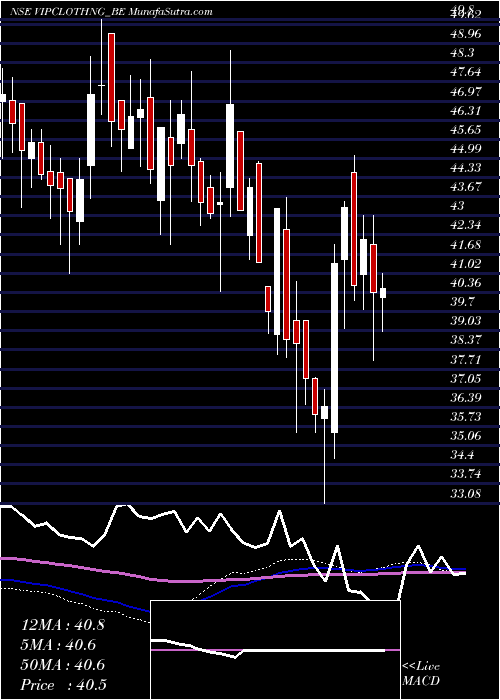Click the Price : 40.5 legend entry
The width and height of the screenshot is (500, 700).
point(63,685)
